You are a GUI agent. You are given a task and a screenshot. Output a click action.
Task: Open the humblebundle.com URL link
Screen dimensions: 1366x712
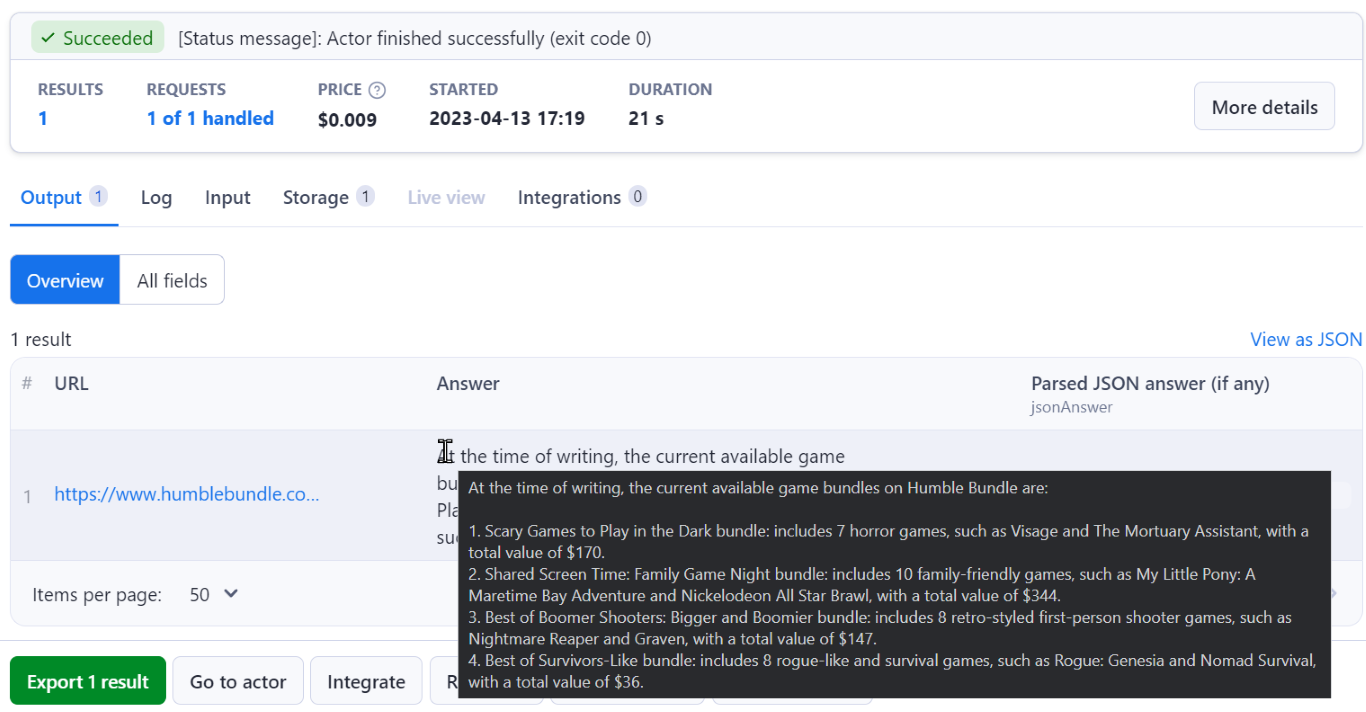click(x=187, y=494)
